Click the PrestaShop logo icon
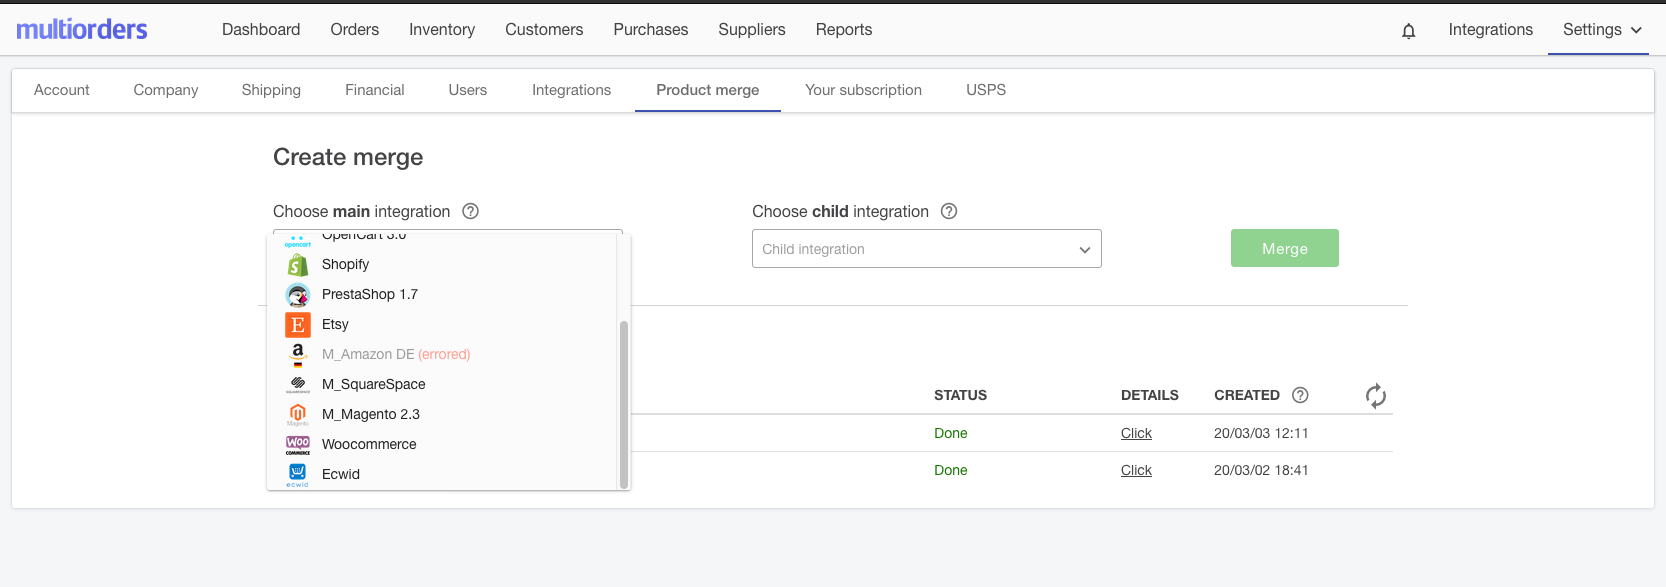The image size is (1666, 587). coord(297,295)
